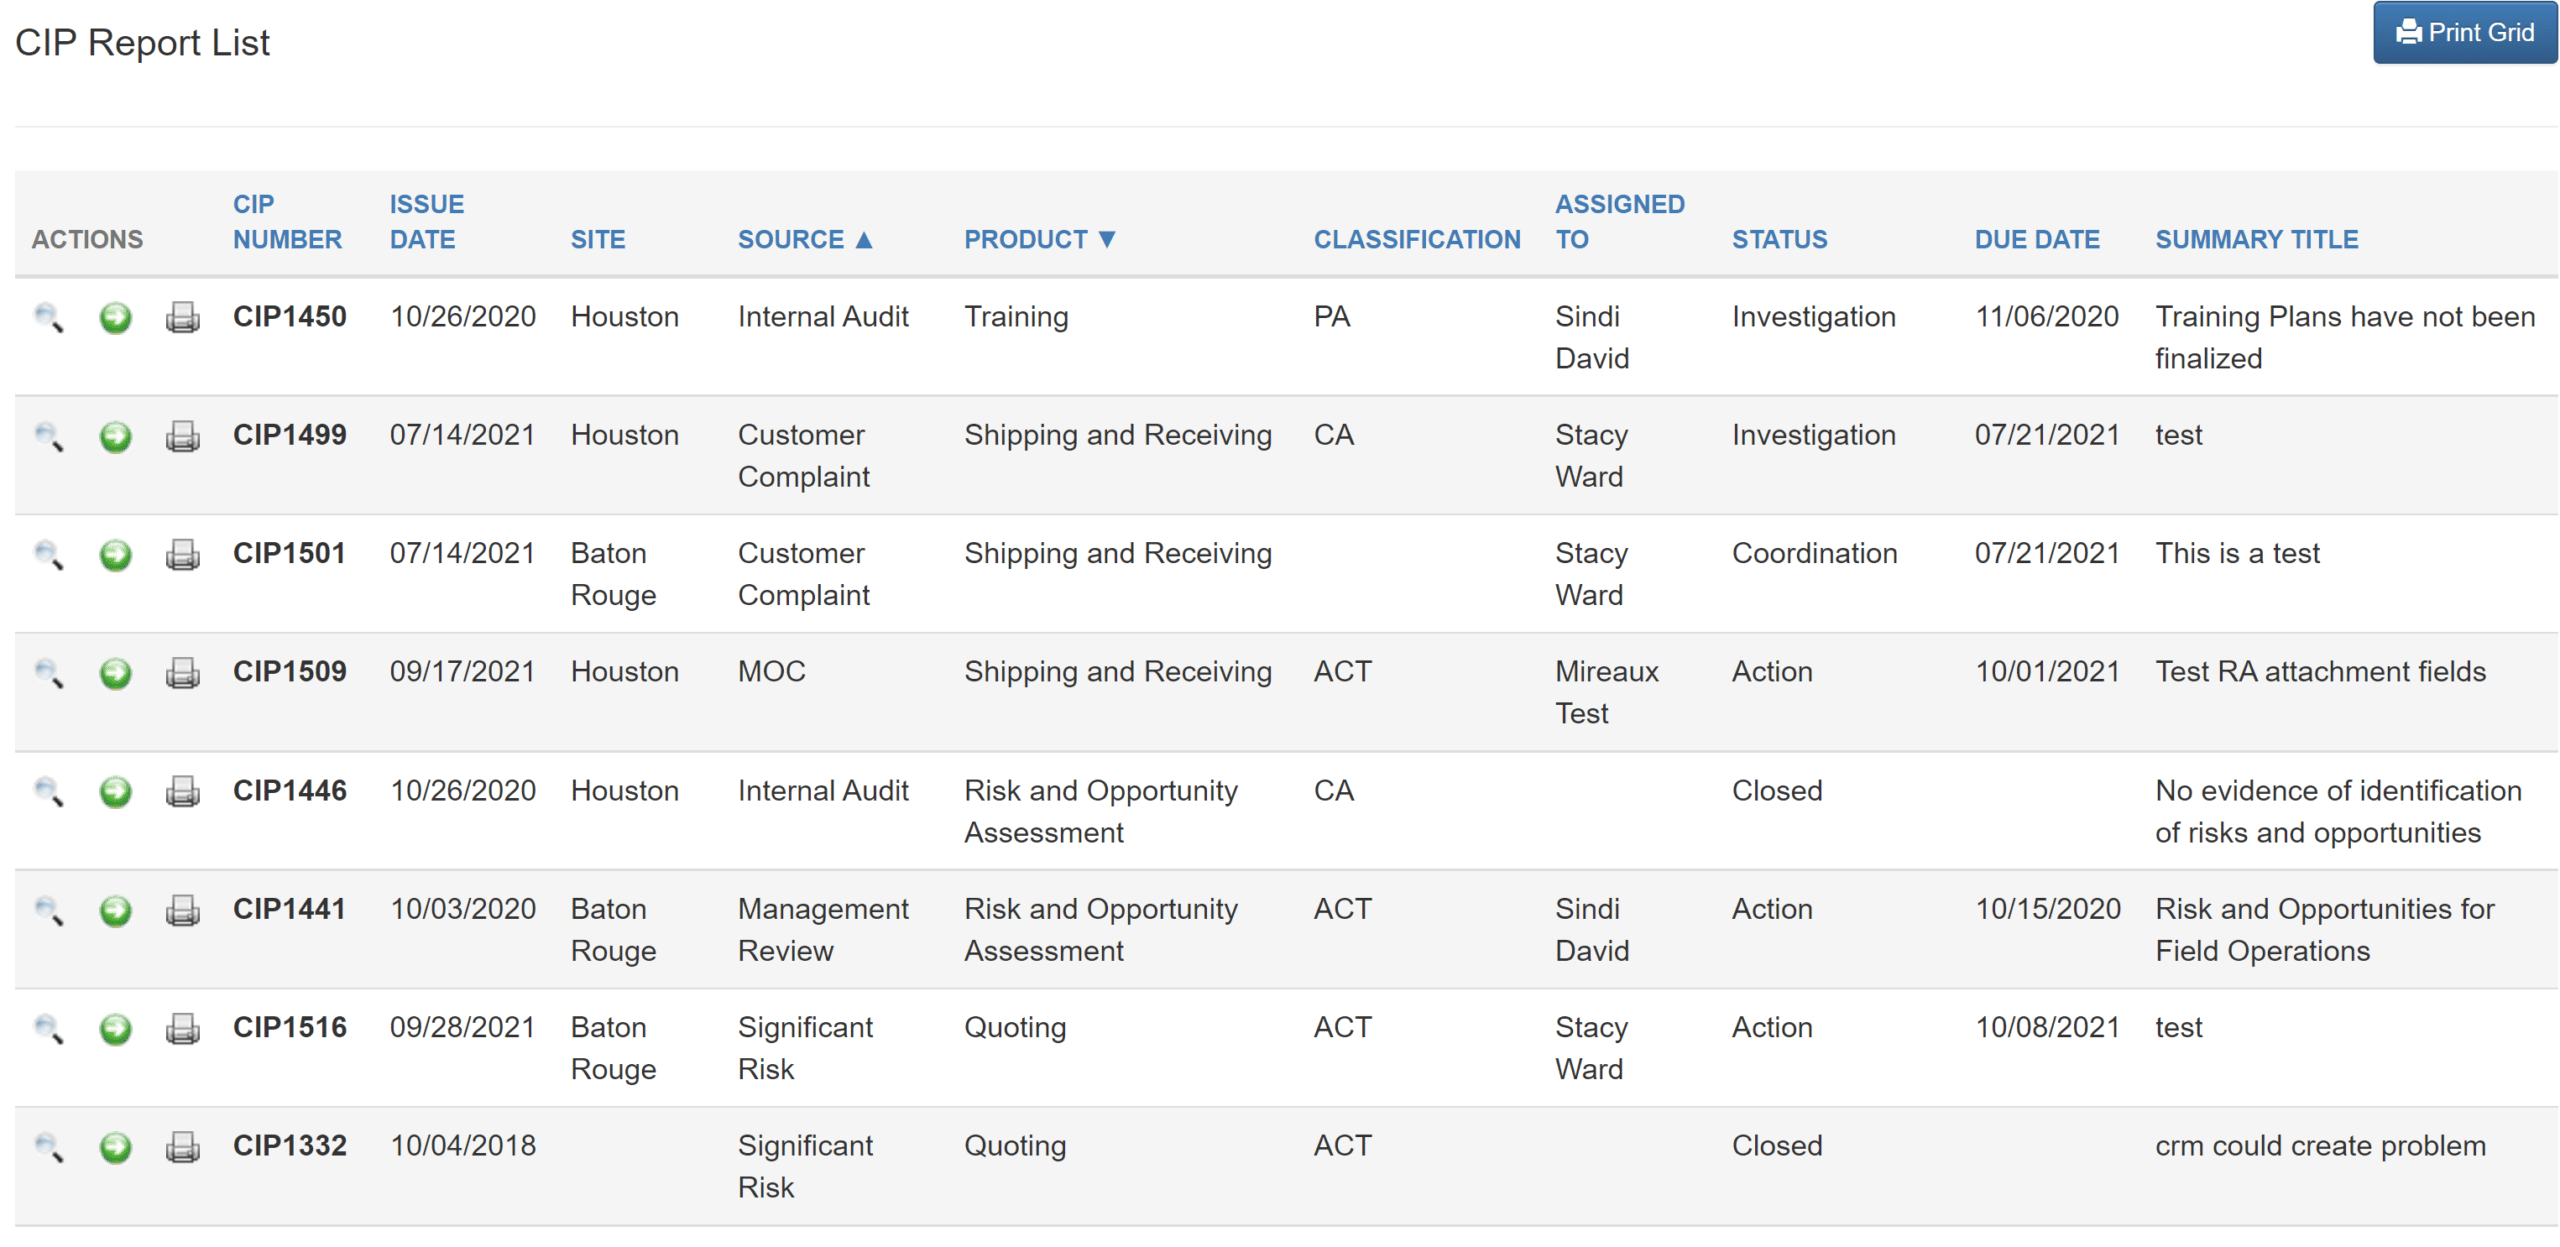Open CIP1509 details with the magnifier icon
This screenshot has height=1247, width=2560.
coord(48,673)
